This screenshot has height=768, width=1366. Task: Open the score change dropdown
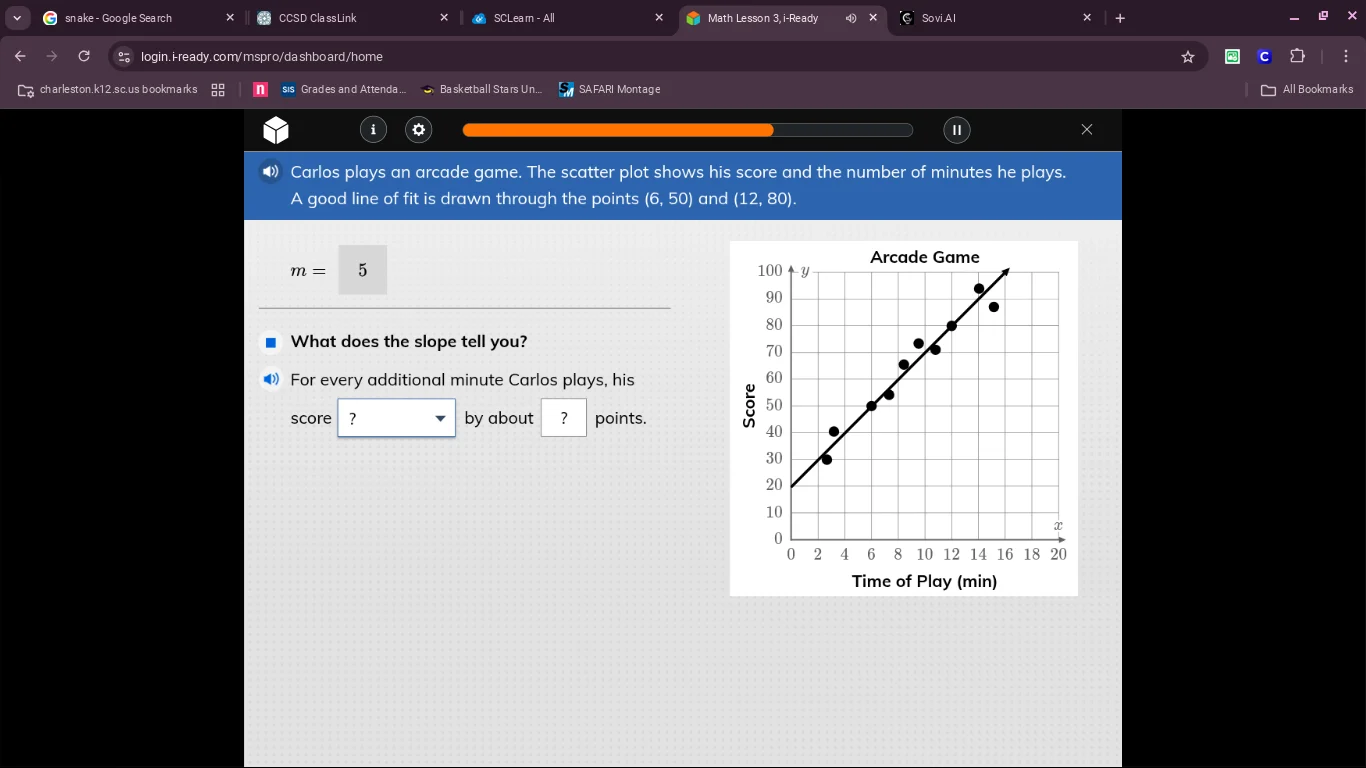pos(396,418)
